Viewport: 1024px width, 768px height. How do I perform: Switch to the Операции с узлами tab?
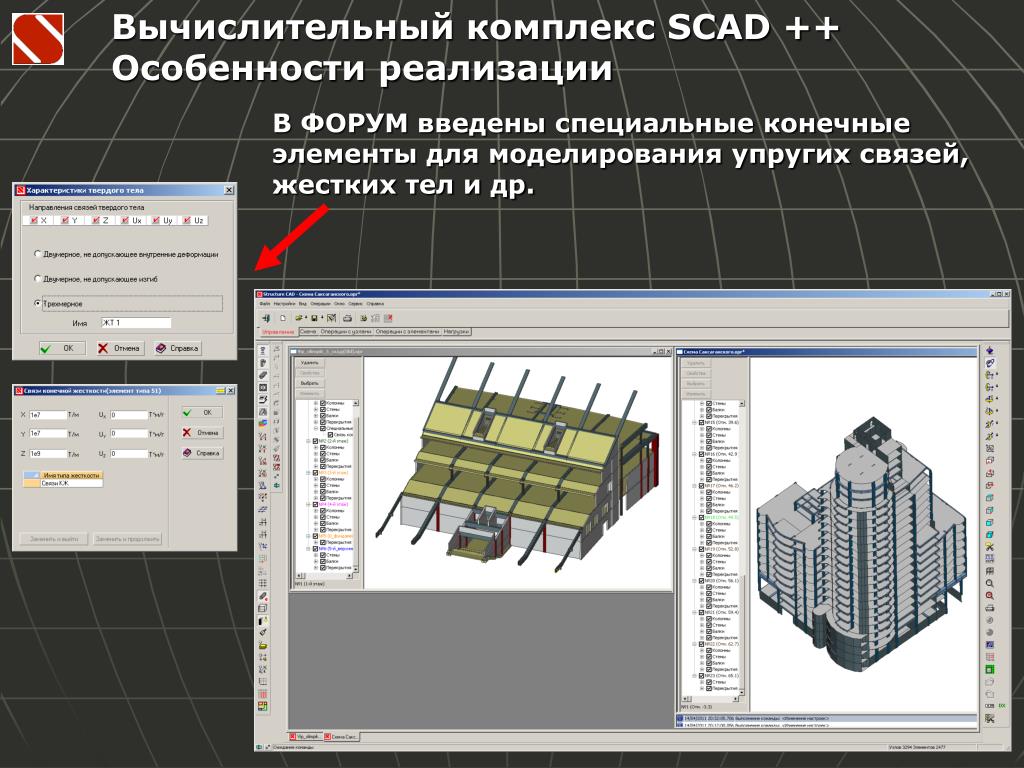point(346,332)
